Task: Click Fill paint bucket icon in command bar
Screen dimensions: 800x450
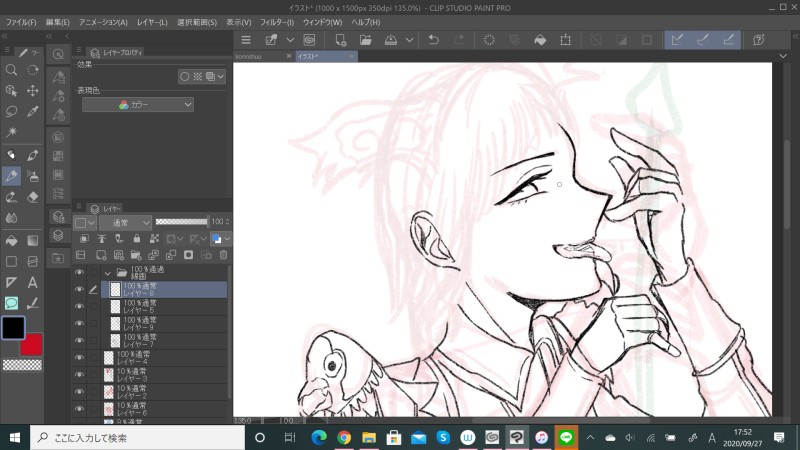Action: [540, 40]
